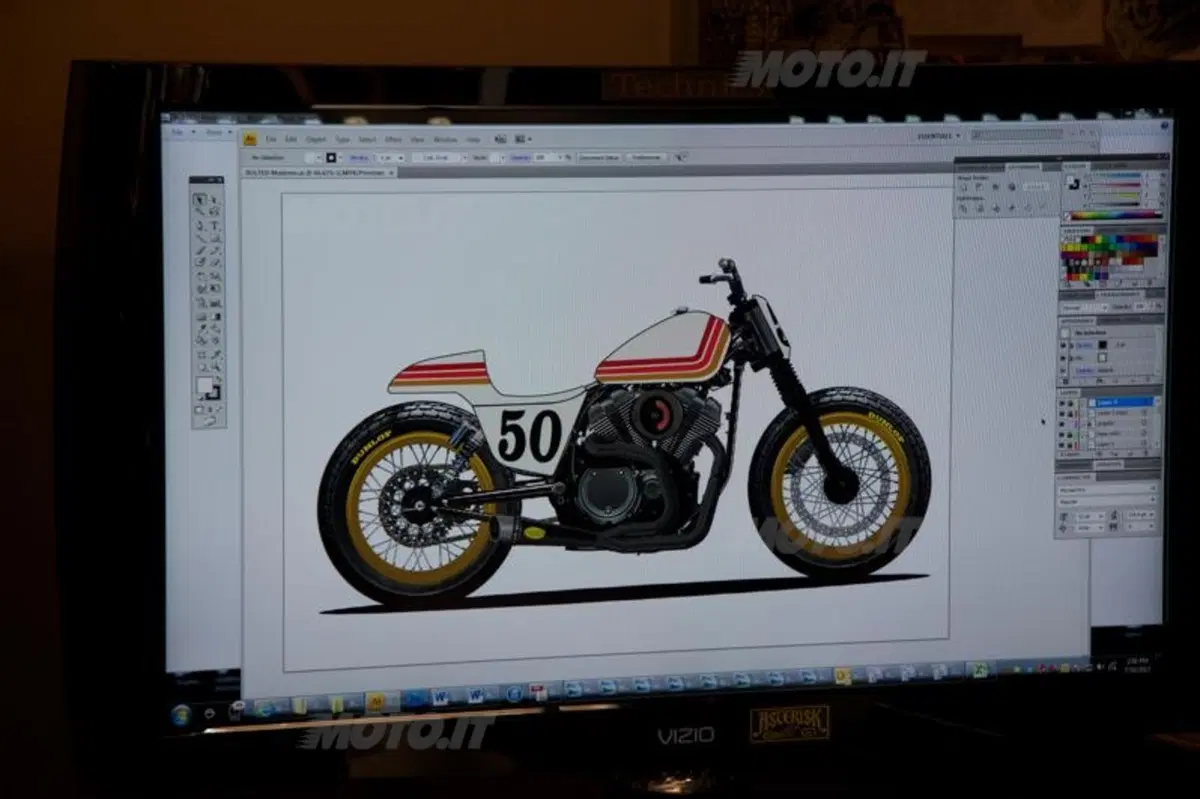Open the Windows Start button
The width and height of the screenshot is (1200, 799).
point(181,714)
